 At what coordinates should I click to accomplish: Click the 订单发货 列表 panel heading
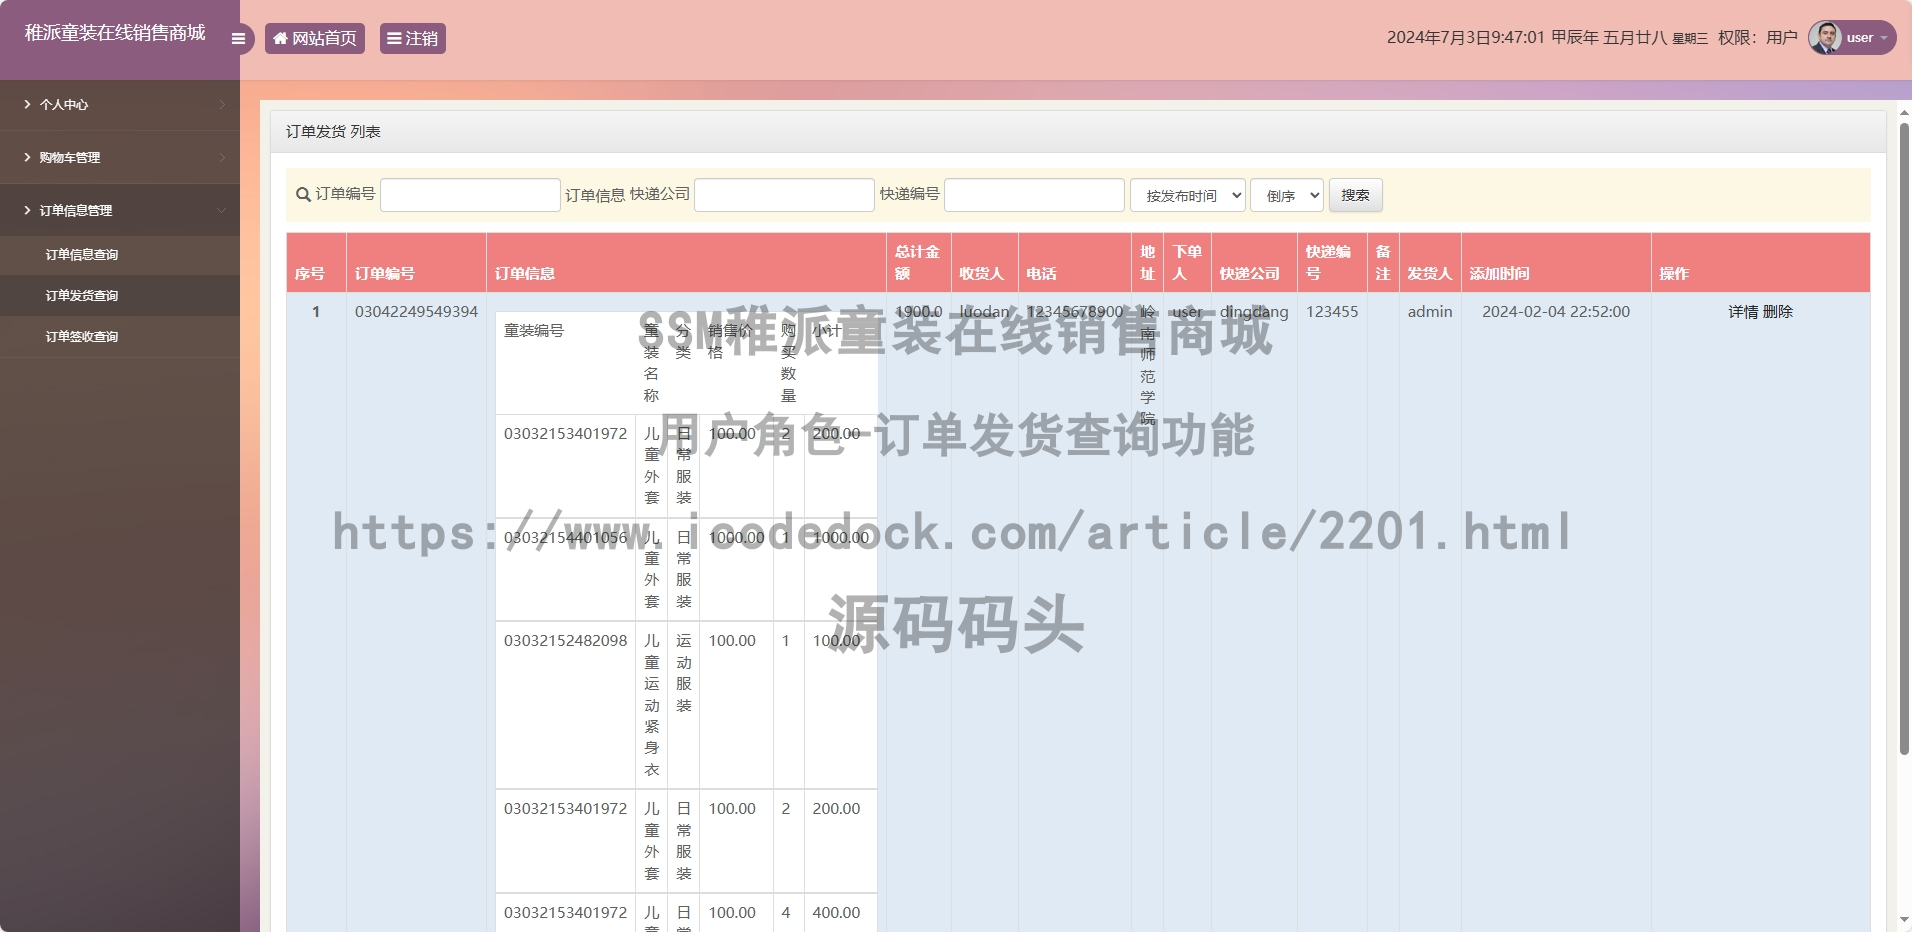pos(333,132)
